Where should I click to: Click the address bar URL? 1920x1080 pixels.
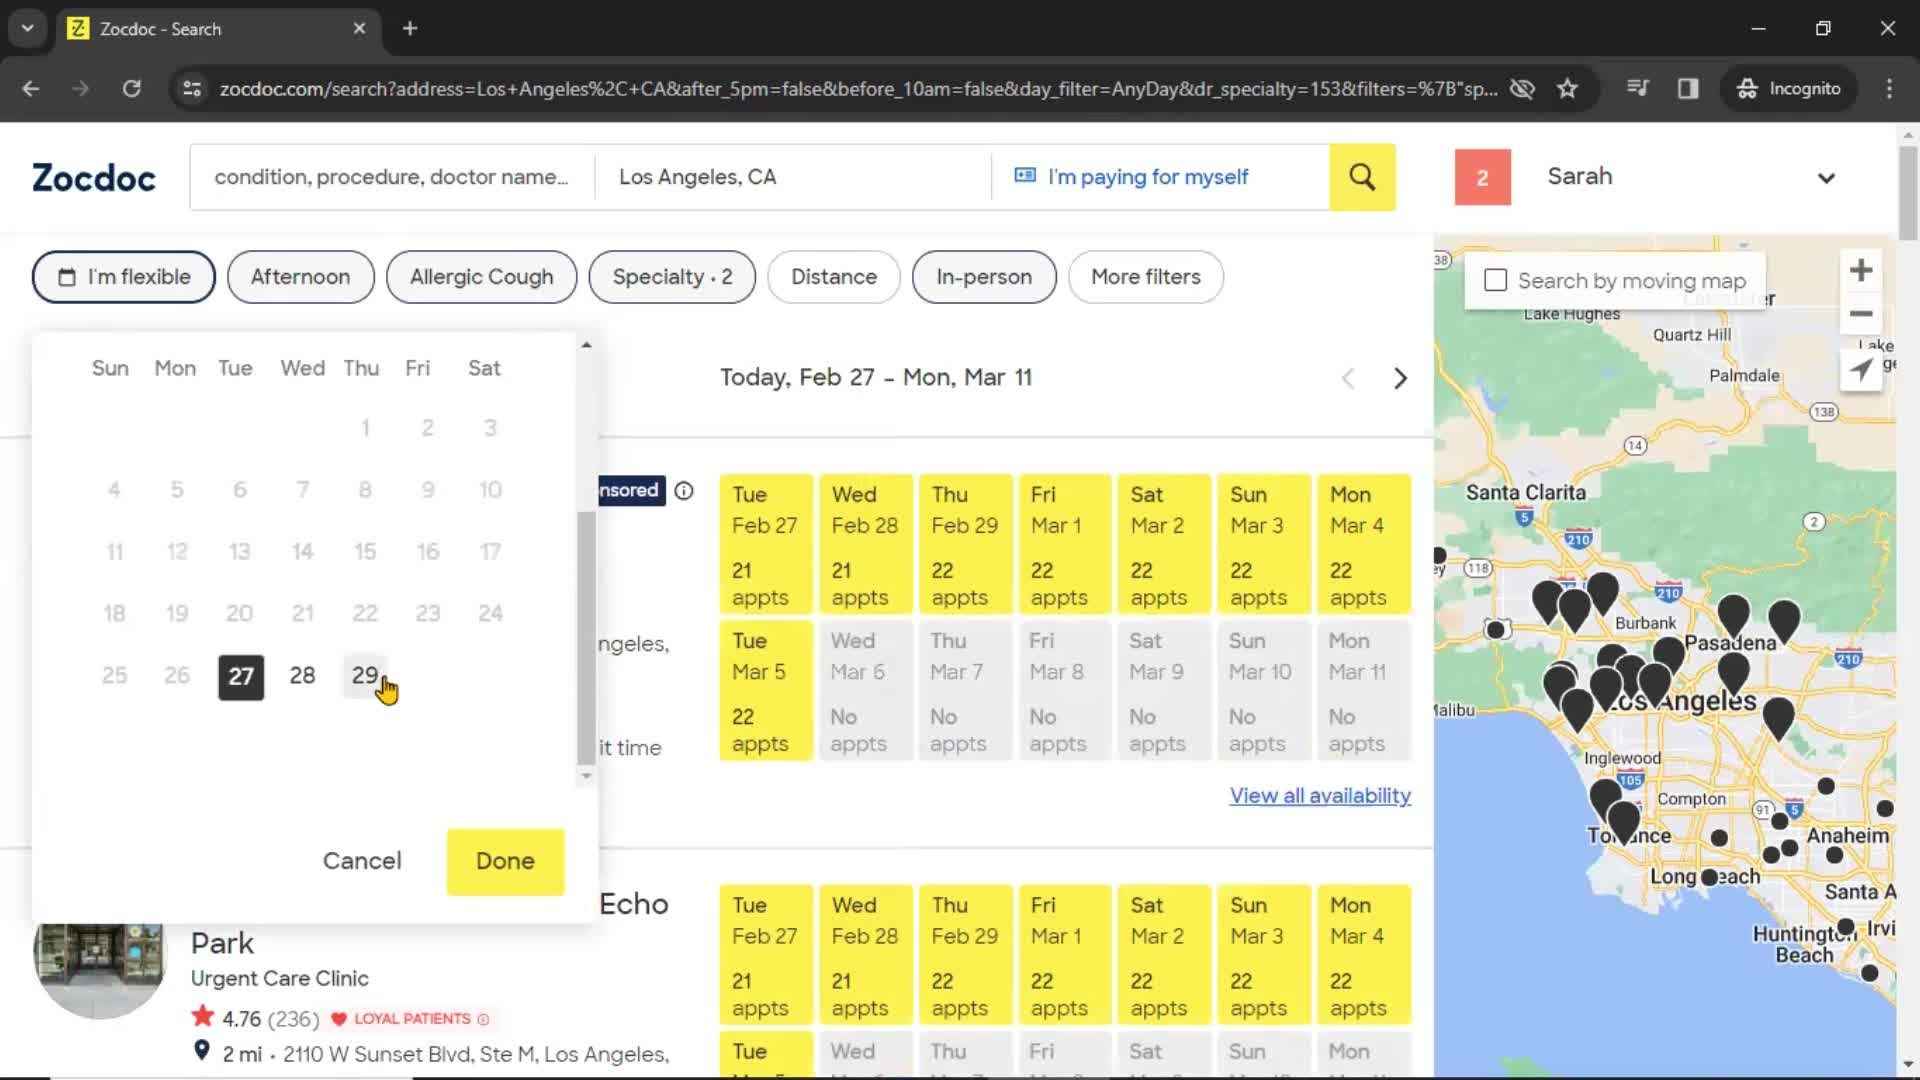point(858,89)
